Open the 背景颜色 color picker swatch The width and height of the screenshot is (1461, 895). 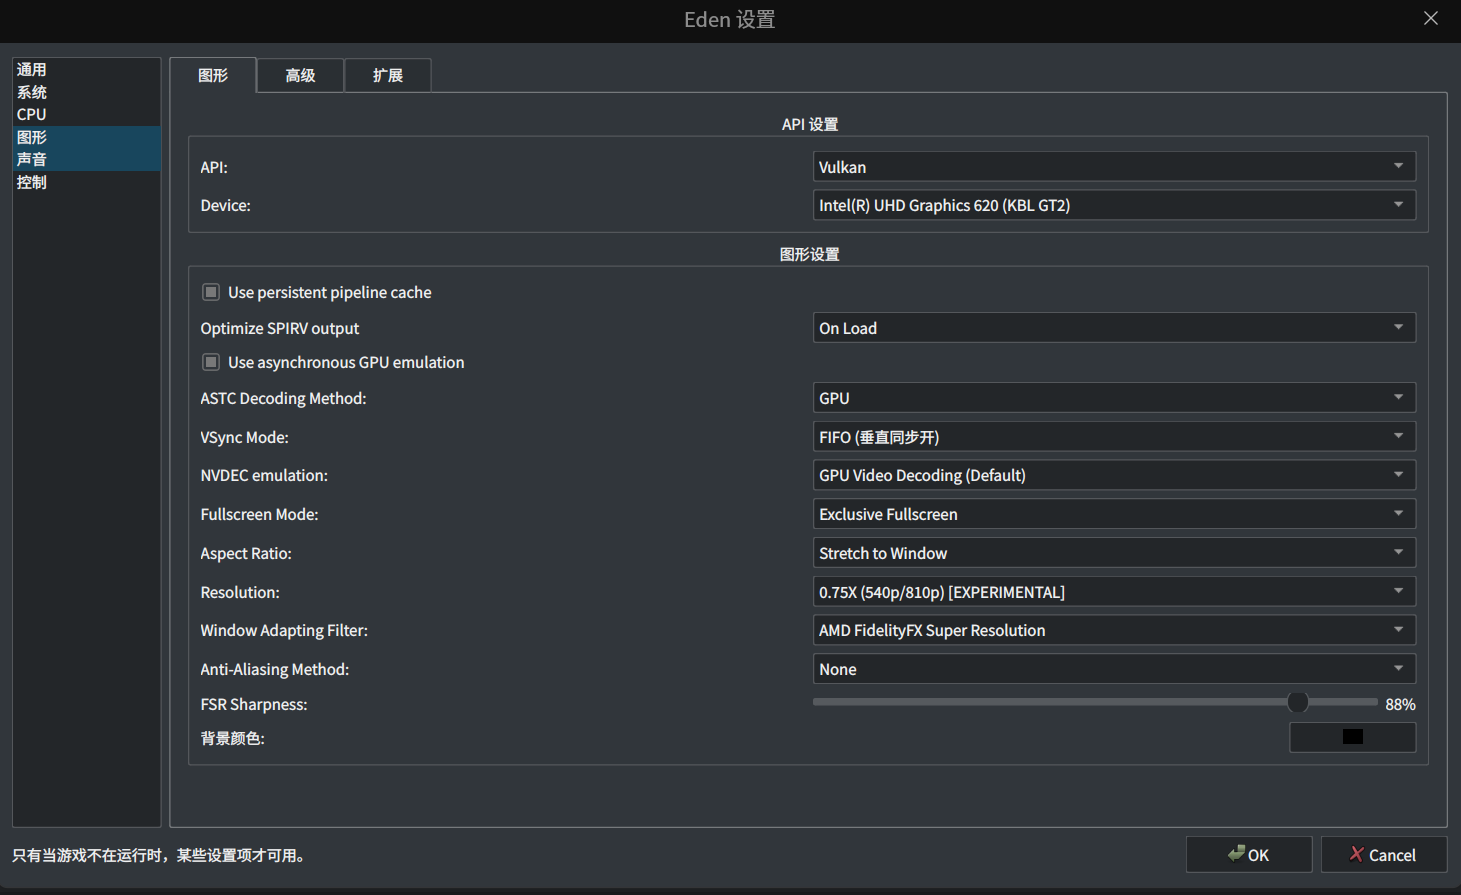tap(1353, 737)
